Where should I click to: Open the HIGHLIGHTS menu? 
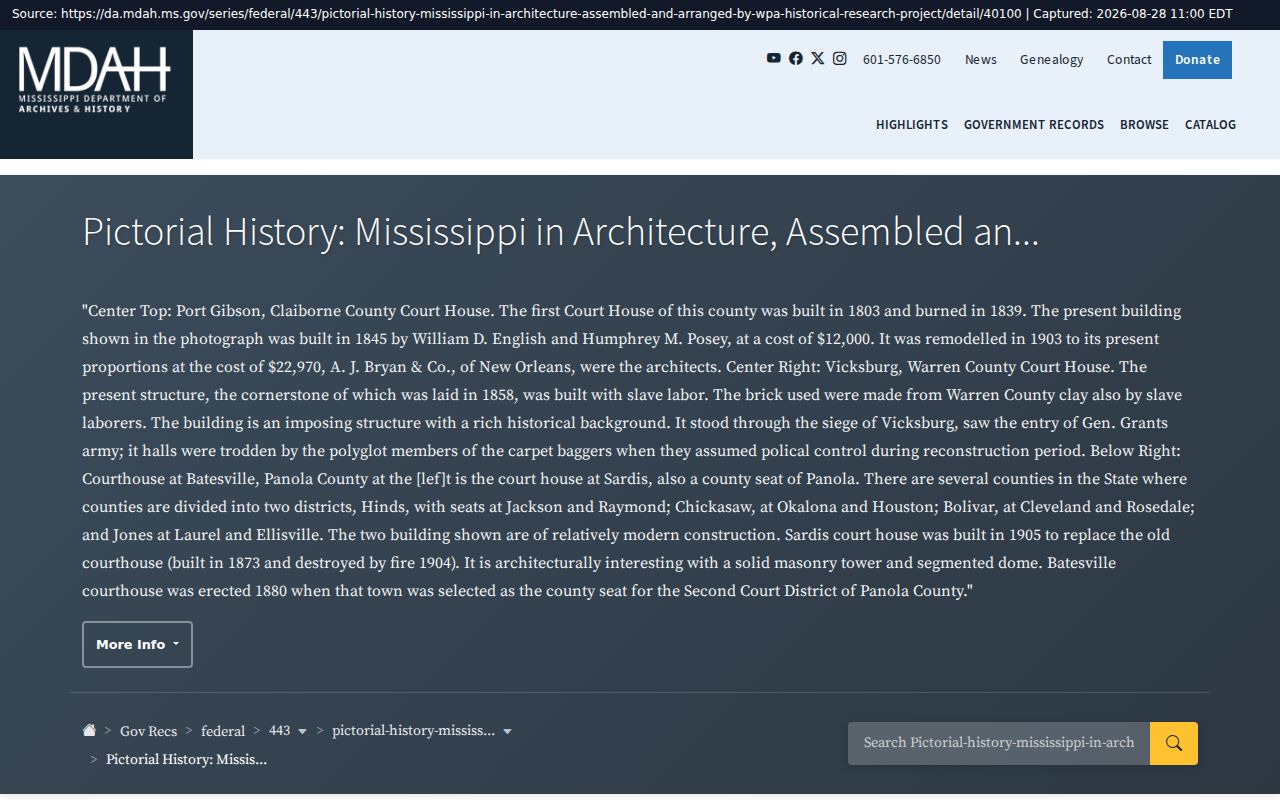pyautogui.click(x=912, y=124)
